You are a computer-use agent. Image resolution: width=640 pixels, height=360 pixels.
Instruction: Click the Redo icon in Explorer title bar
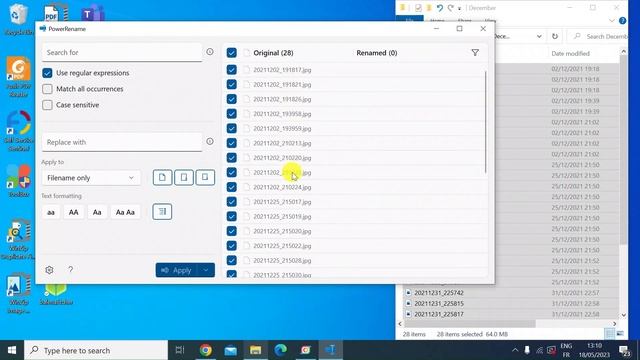[451, 8]
